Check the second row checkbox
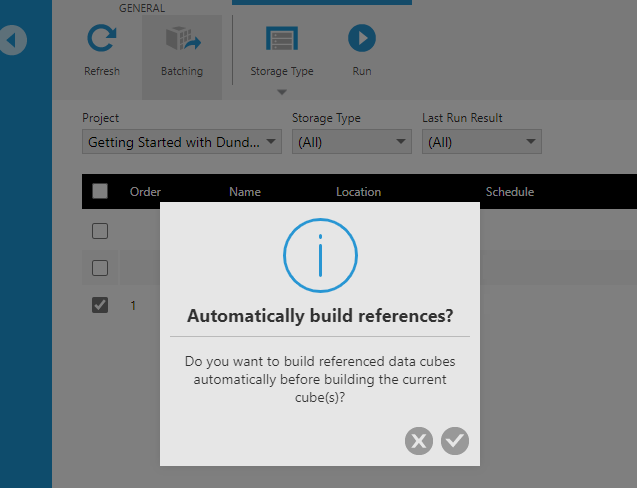637x488 pixels. [x=100, y=268]
